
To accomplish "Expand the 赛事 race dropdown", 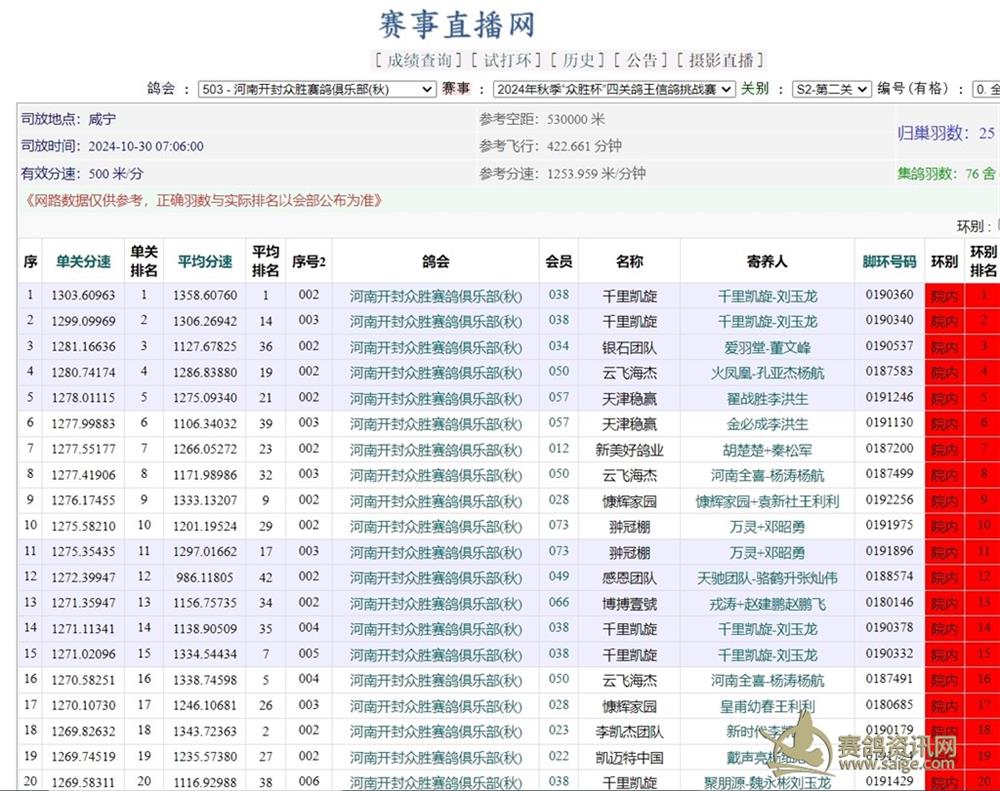I will pos(614,89).
